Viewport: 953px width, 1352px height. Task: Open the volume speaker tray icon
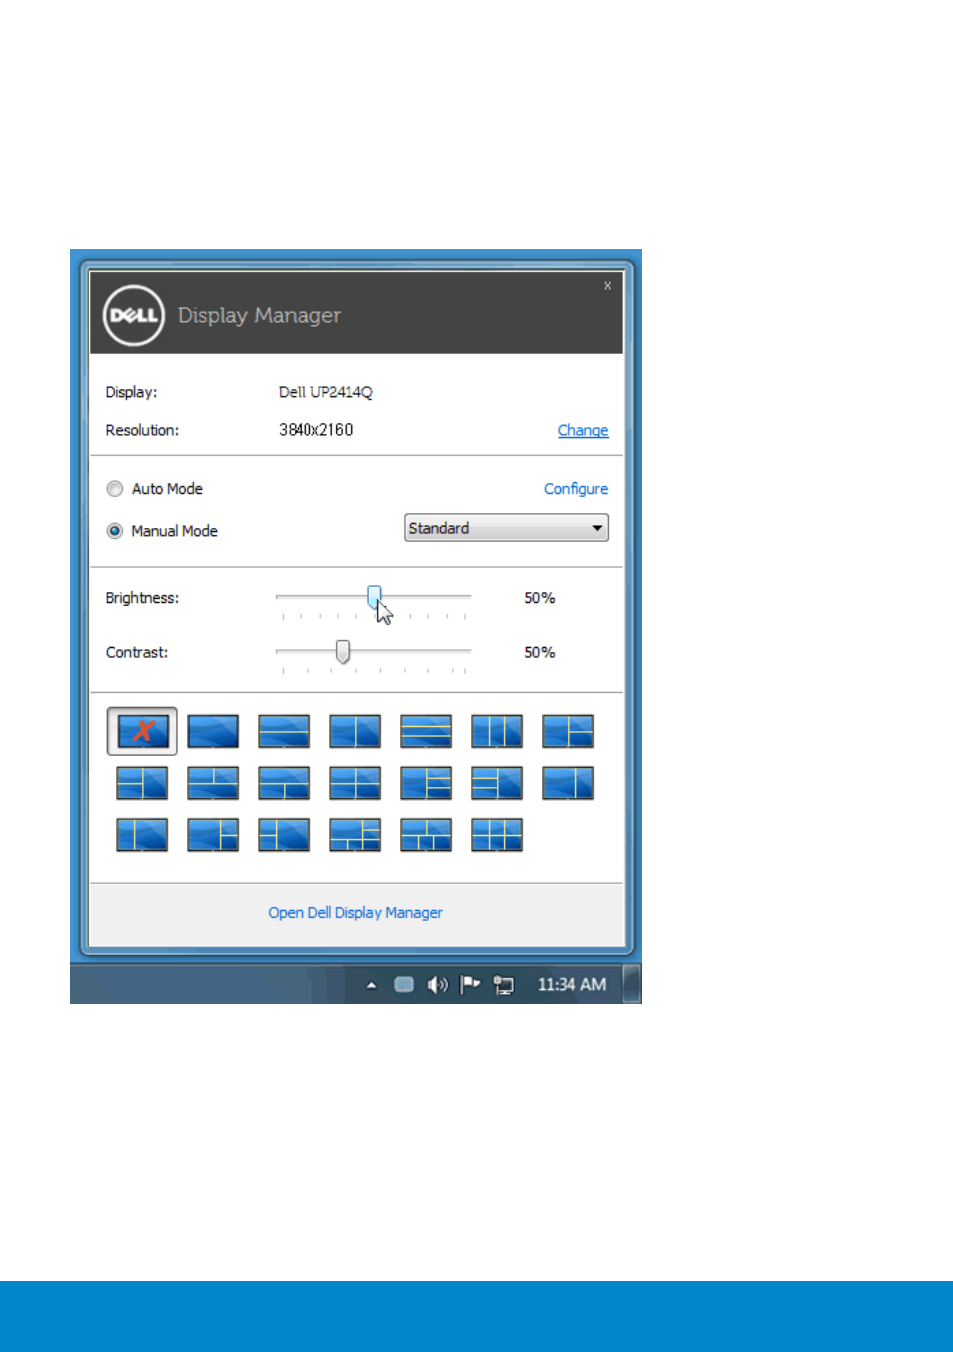pos(437,985)
